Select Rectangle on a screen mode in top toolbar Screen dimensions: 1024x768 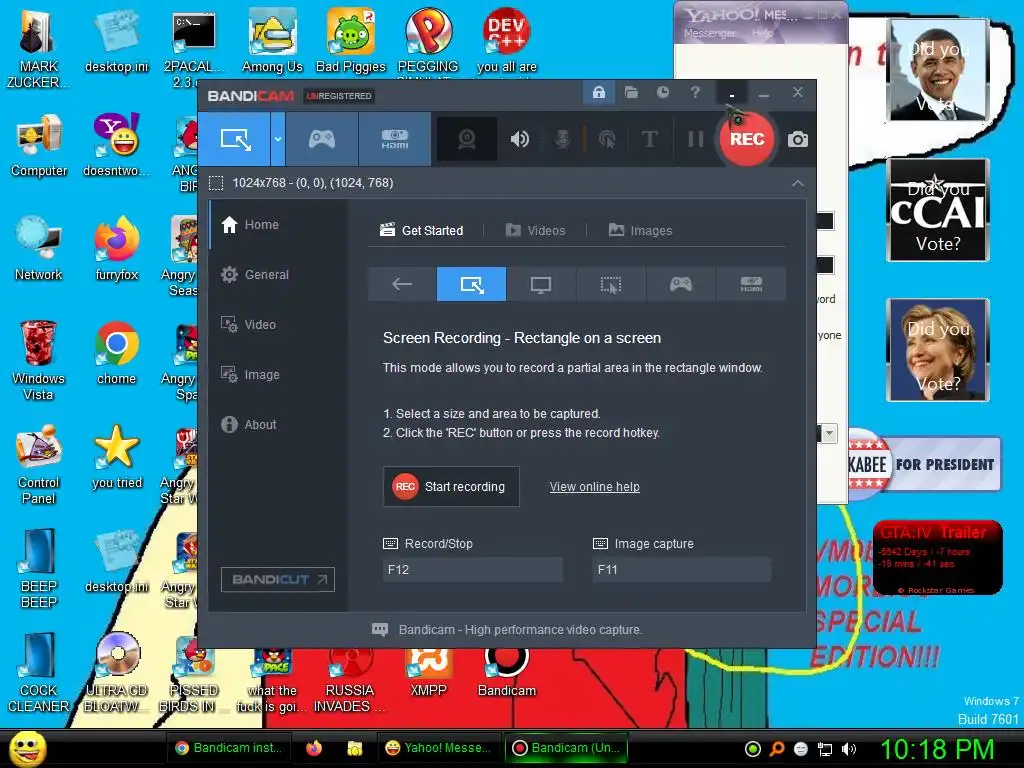pyautogui.click(x=235, y=138)
